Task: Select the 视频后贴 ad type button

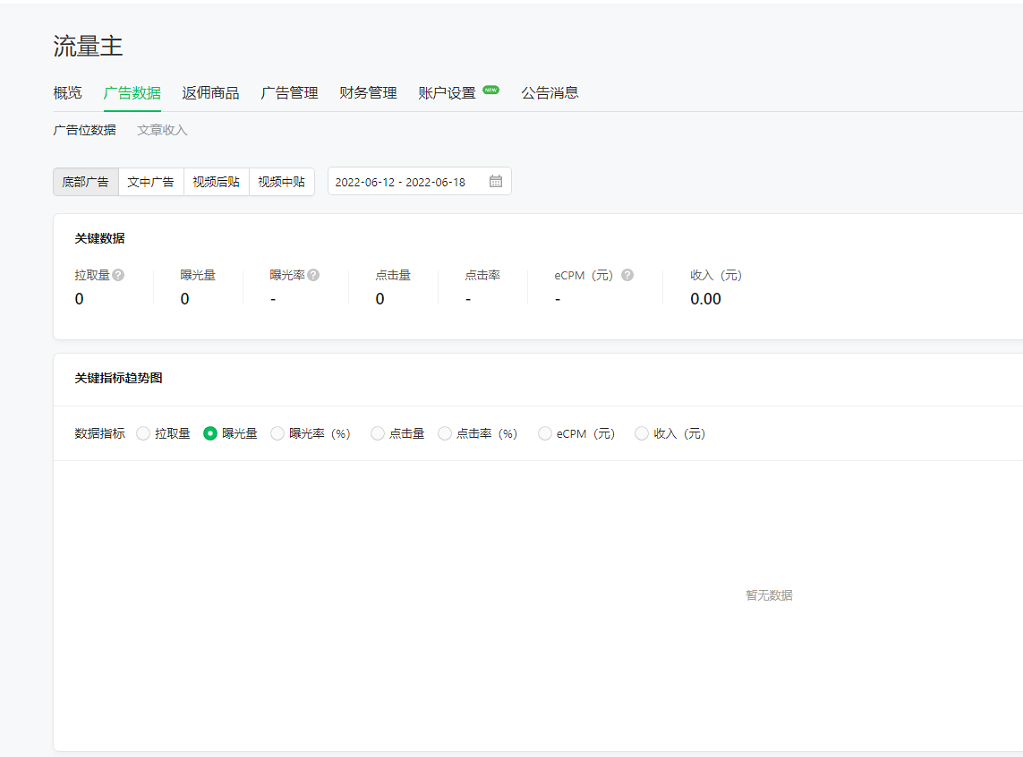Action: 216,182
